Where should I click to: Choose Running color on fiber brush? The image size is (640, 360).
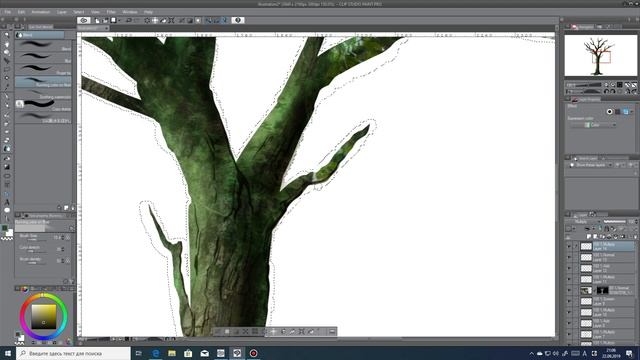pyautogui.click(x=43, y=82)
